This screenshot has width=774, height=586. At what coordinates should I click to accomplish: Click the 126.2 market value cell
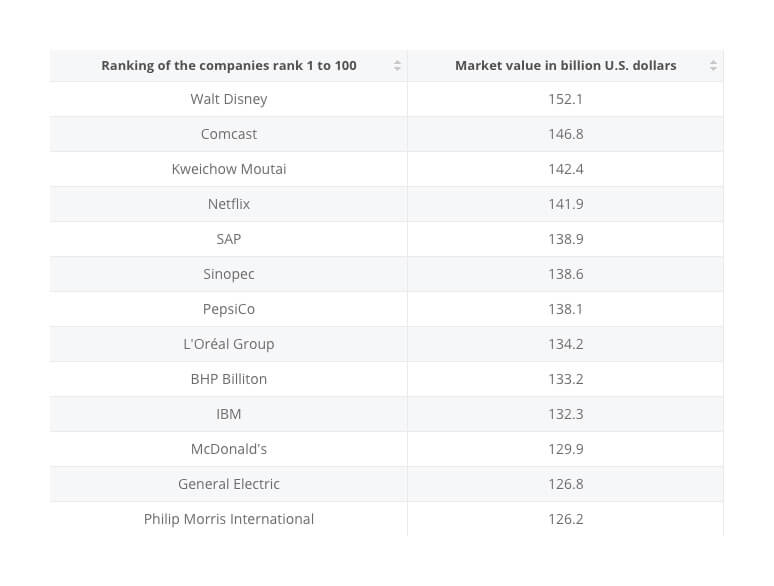[x=565, y=519]
